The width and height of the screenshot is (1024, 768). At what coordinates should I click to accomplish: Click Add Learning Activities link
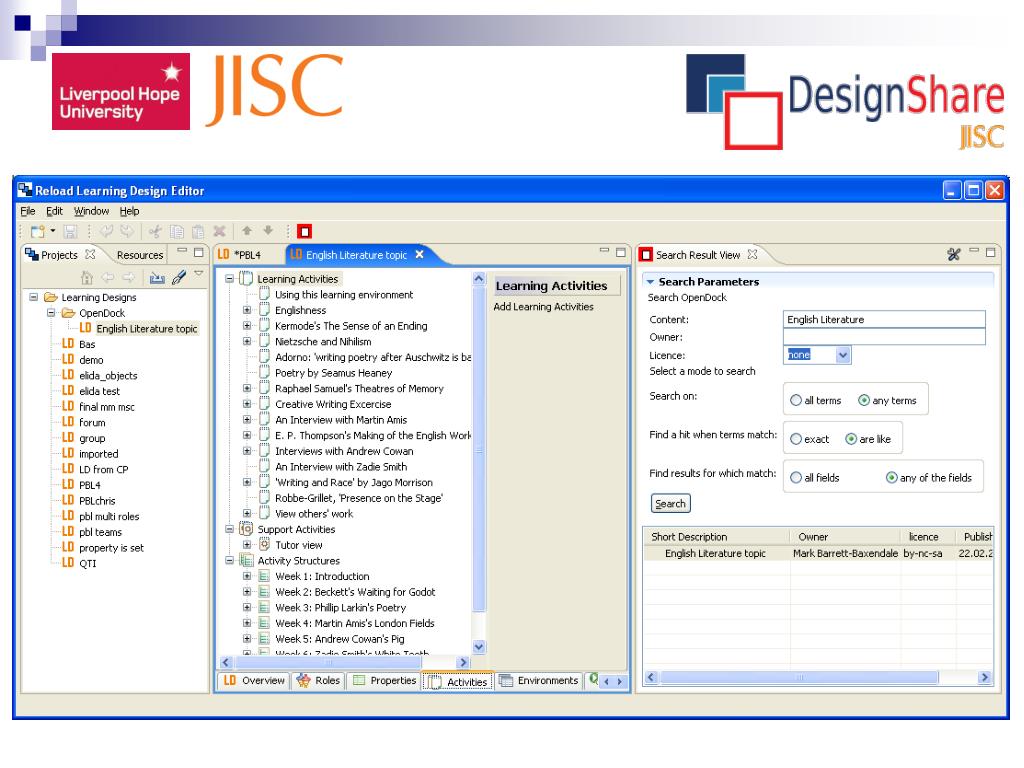coord(543,306)
